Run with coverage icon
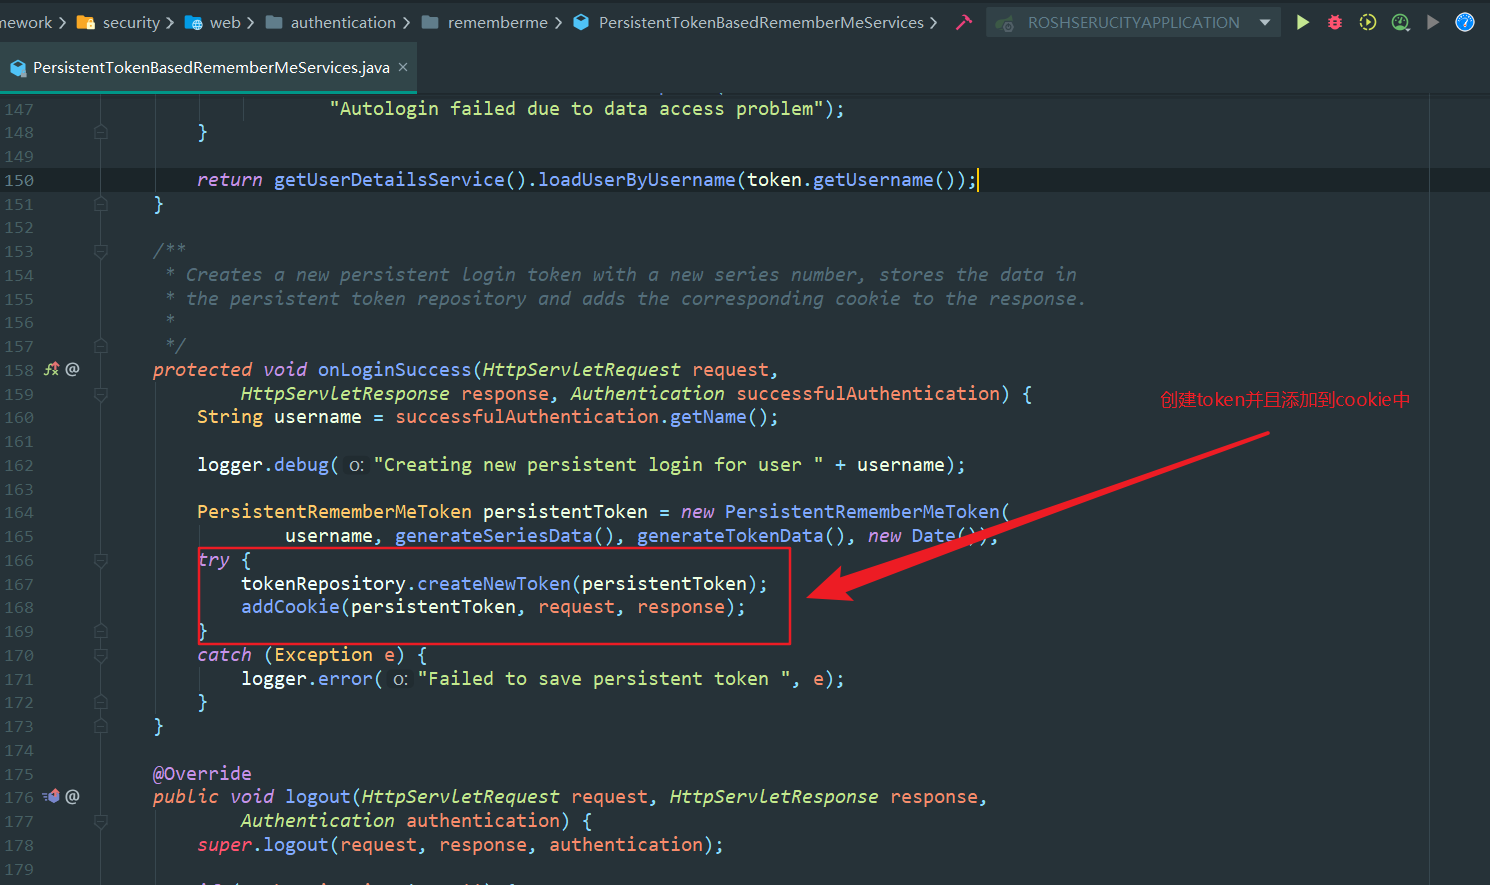 tap(1367, 22)
